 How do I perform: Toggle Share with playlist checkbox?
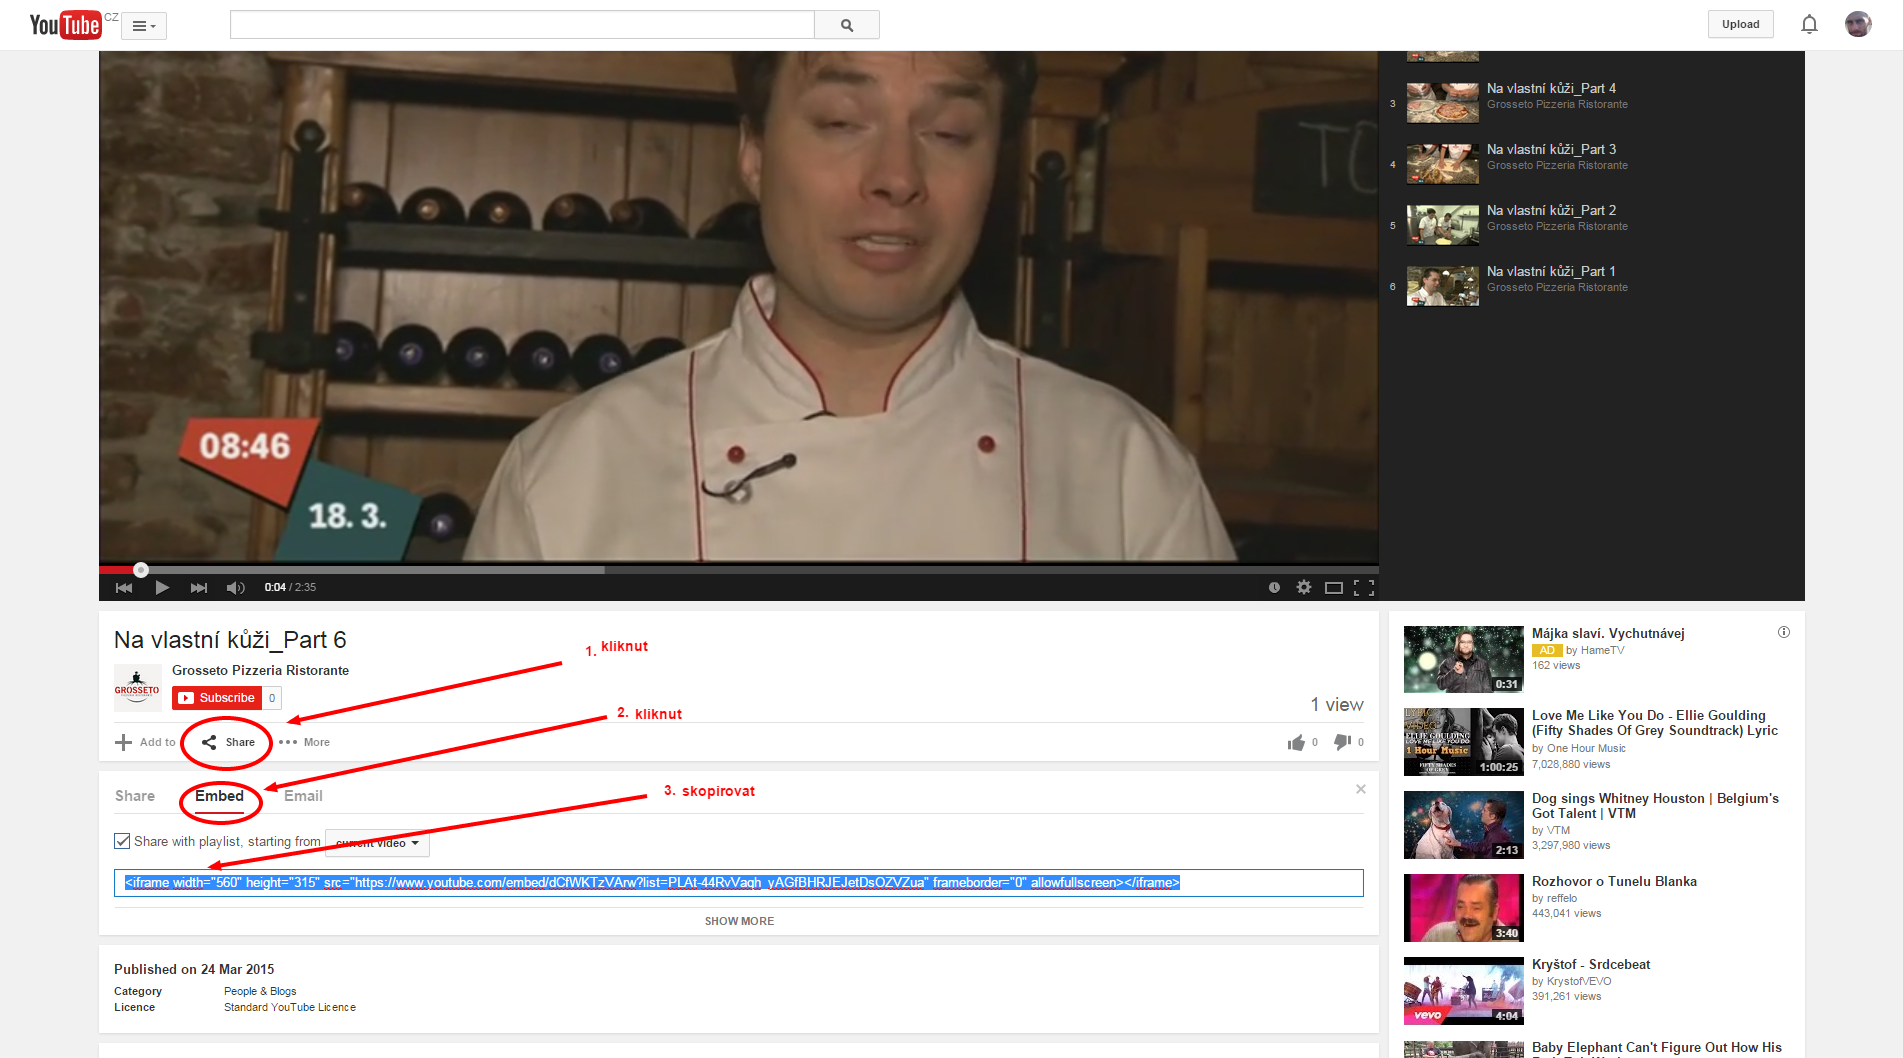[x=122, y=841]
